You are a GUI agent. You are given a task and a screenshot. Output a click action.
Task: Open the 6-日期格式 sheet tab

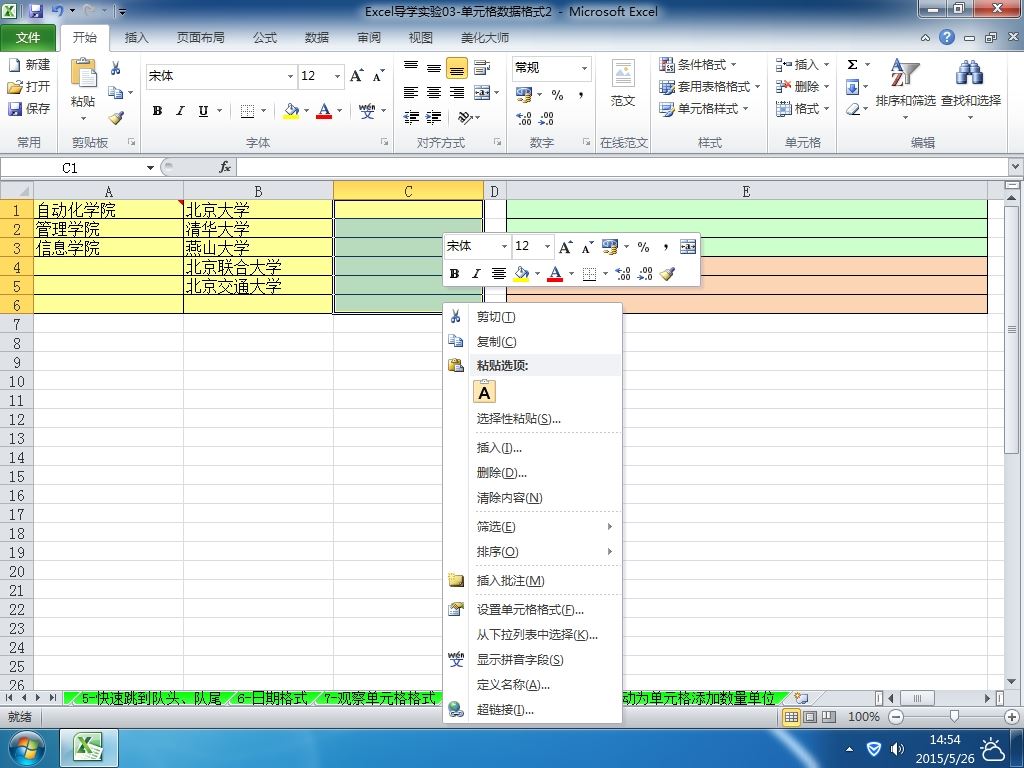(x=272, y=698)
